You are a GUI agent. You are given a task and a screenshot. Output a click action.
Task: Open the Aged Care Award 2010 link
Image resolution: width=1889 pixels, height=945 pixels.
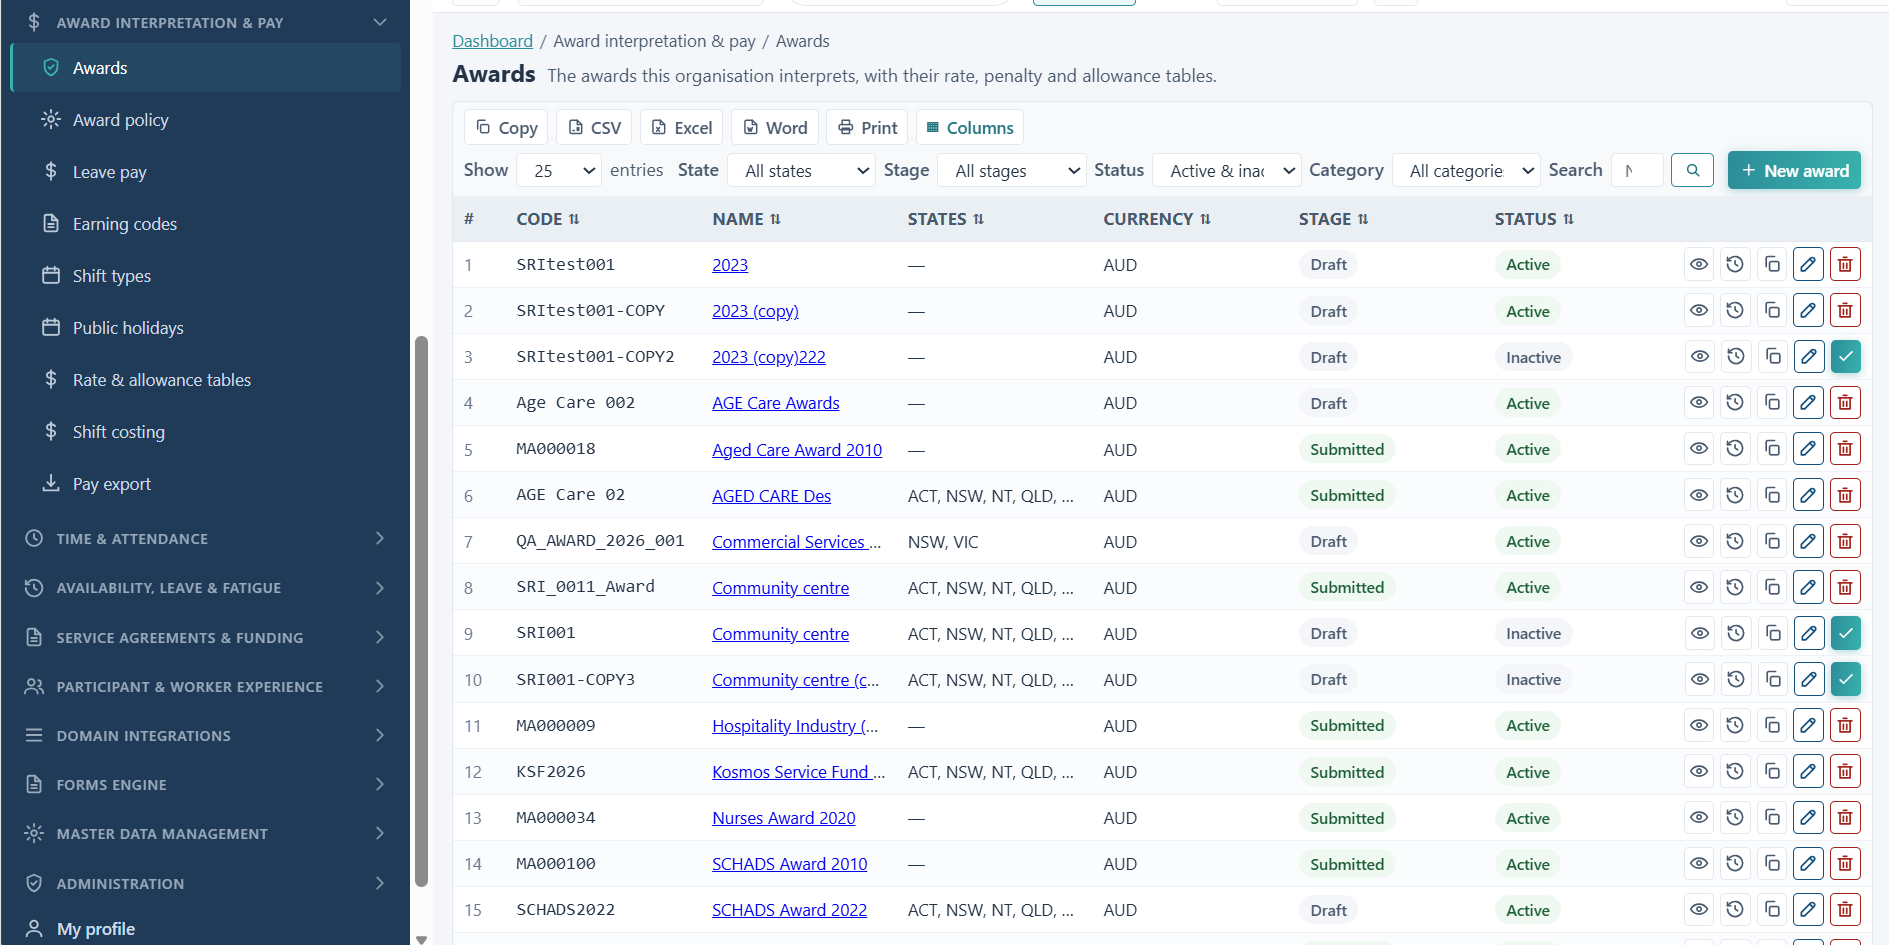coord(797,450)
